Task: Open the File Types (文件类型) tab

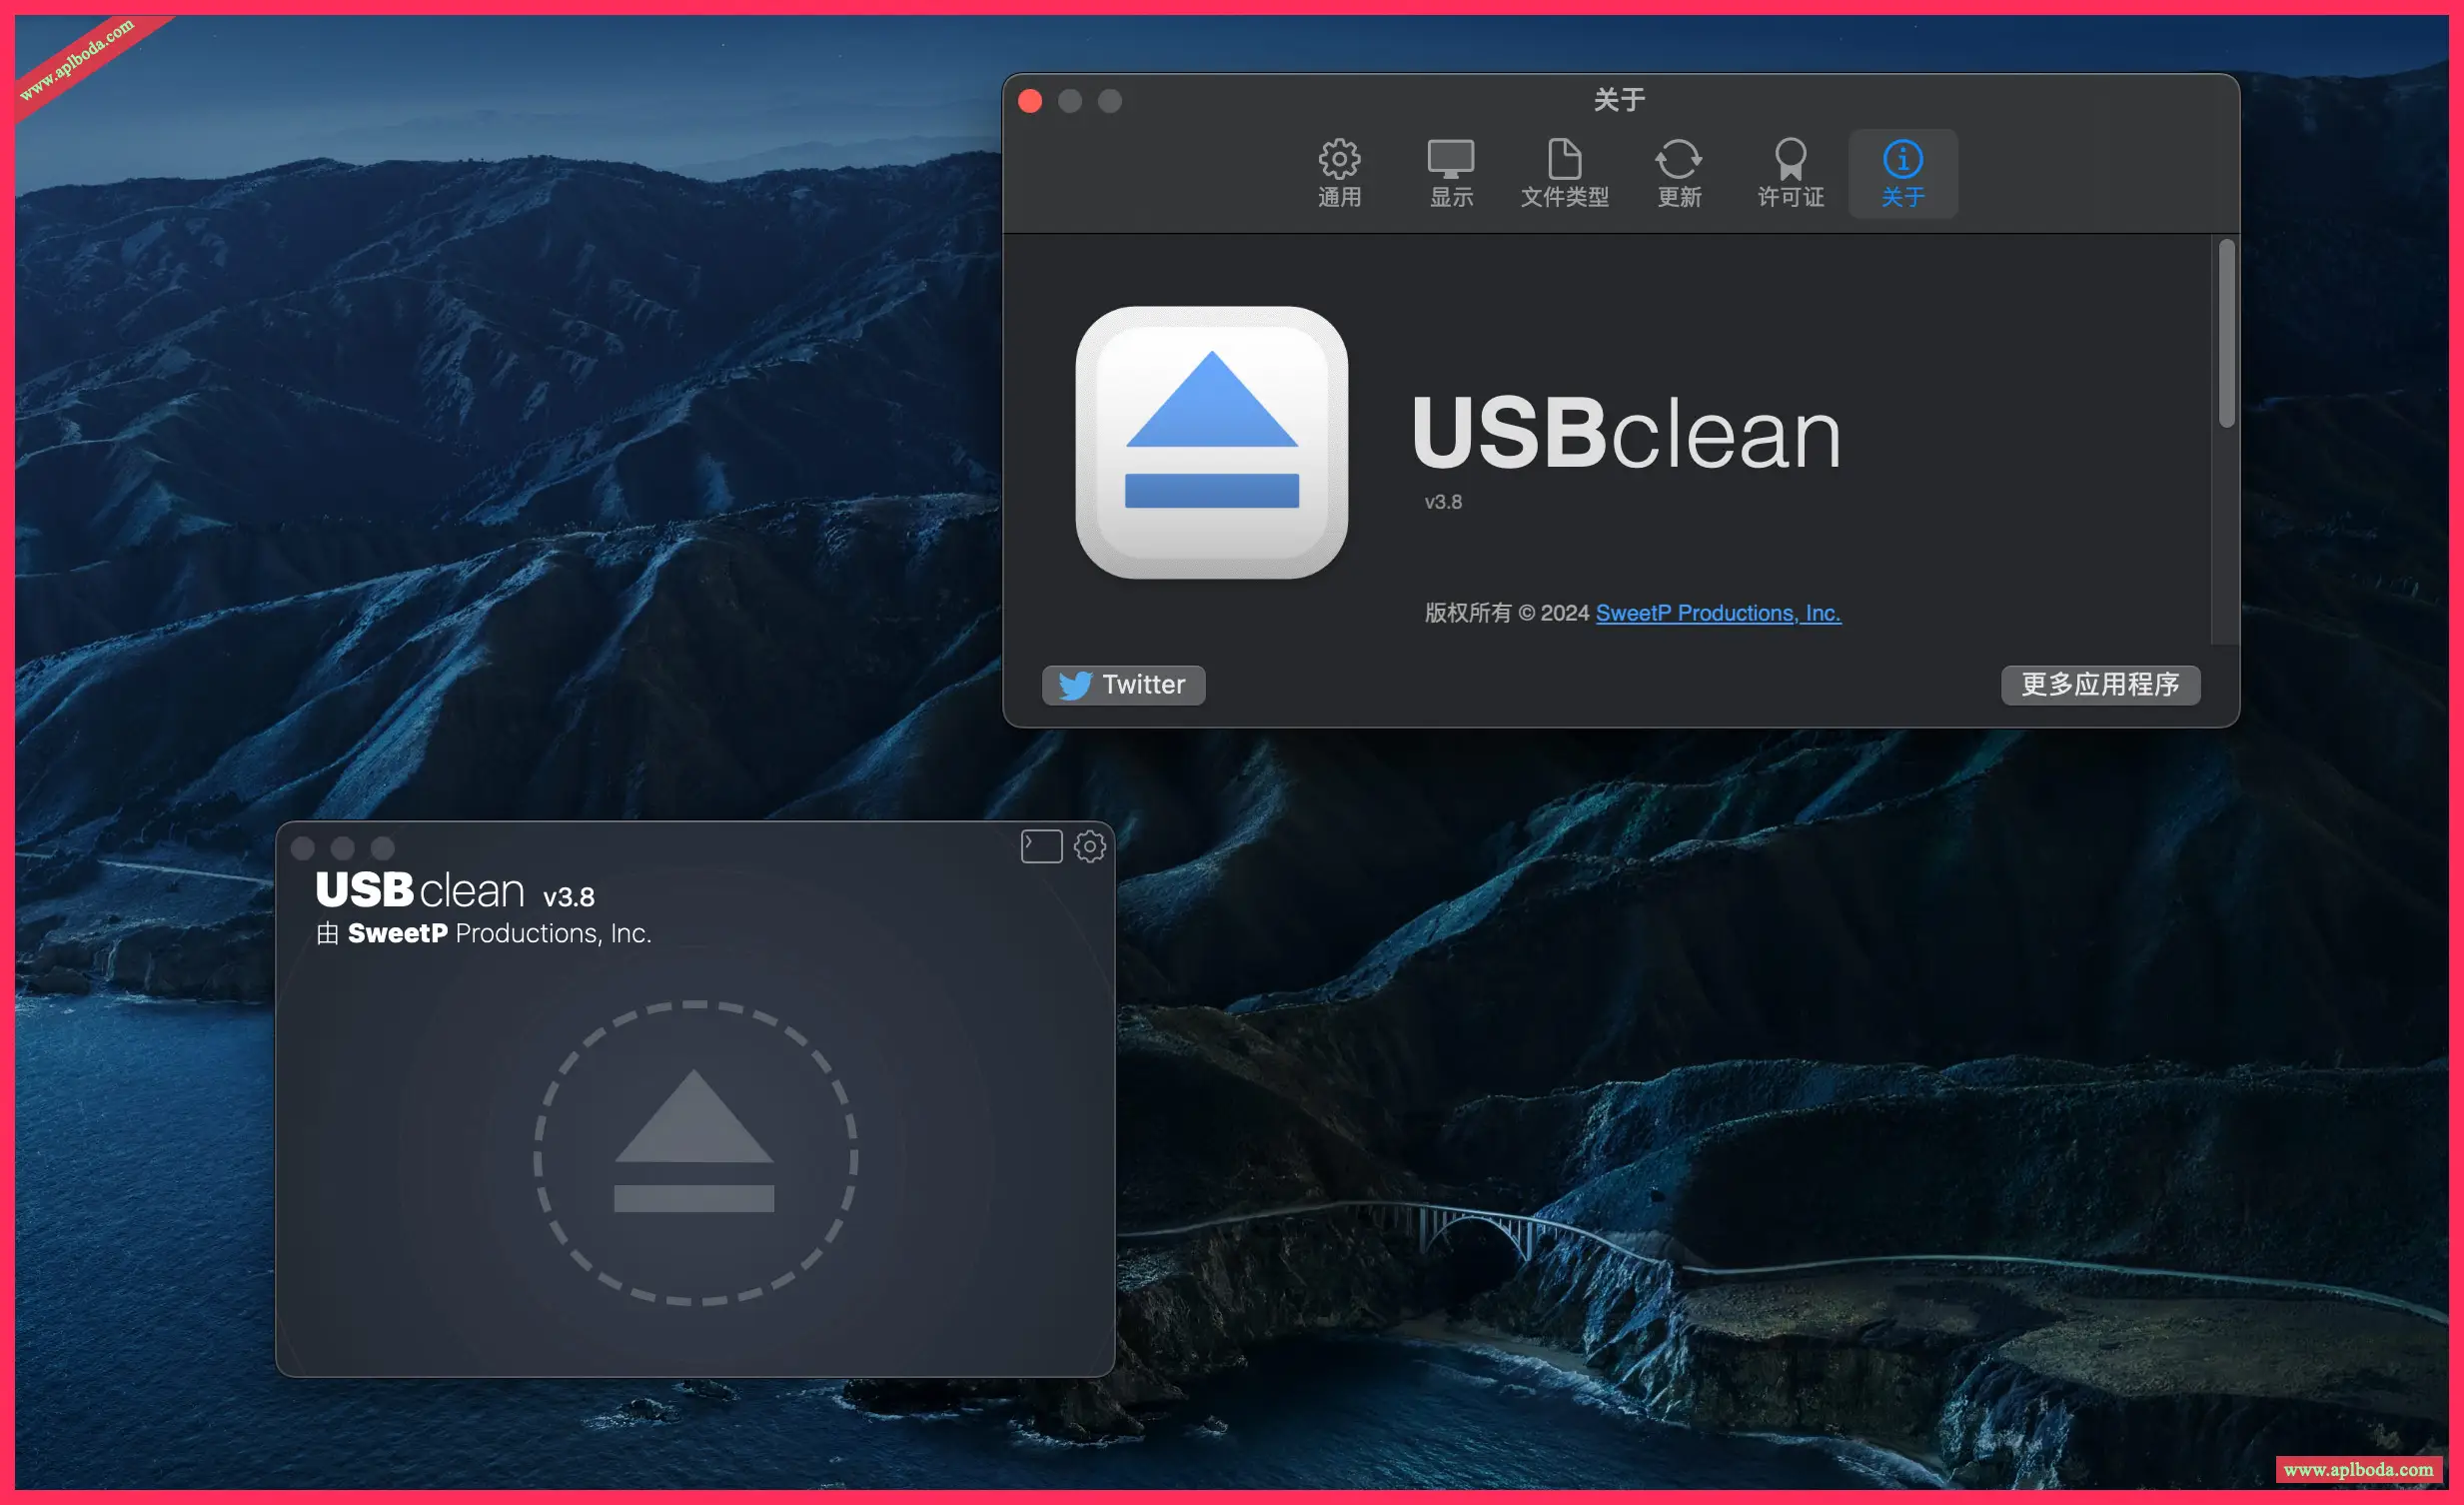Action: point(1564,173)
